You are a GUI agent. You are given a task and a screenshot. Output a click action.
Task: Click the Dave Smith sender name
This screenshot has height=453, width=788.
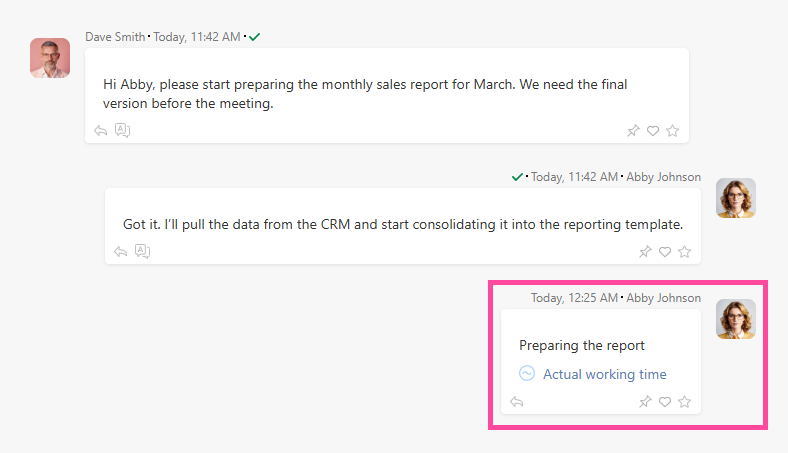[115, 37]
